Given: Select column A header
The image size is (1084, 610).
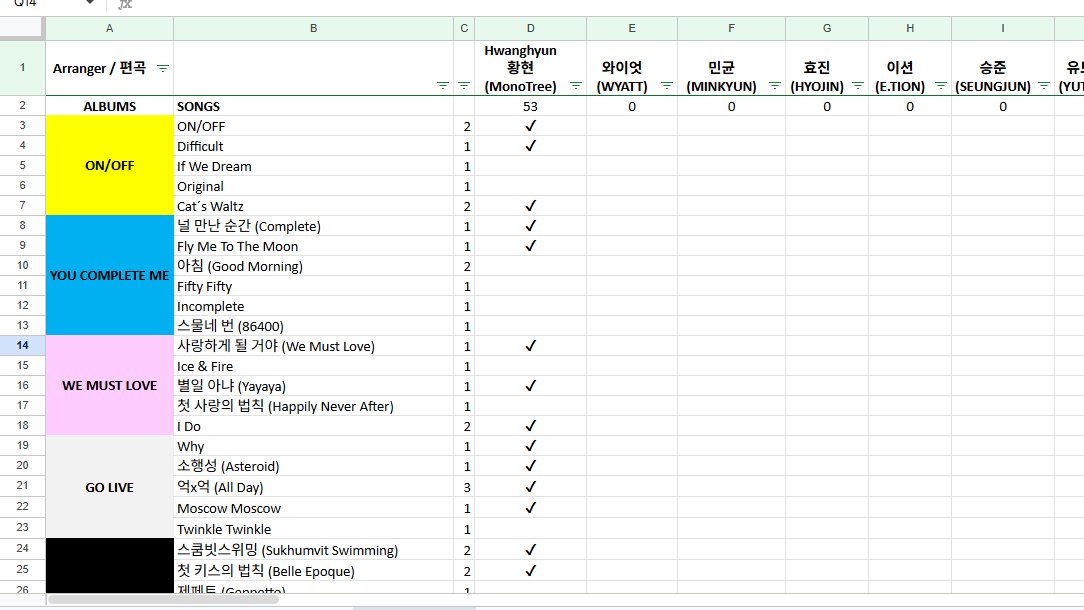Looking at the screenshot, I should 109,28.
